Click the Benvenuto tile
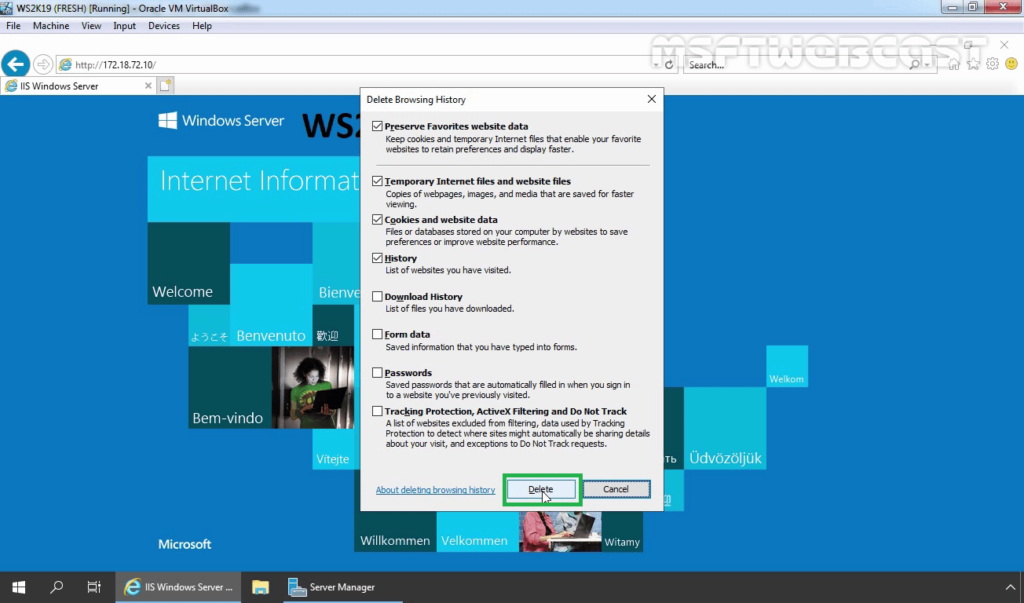This screenshot has height=603, width=1024. [271, 304]
